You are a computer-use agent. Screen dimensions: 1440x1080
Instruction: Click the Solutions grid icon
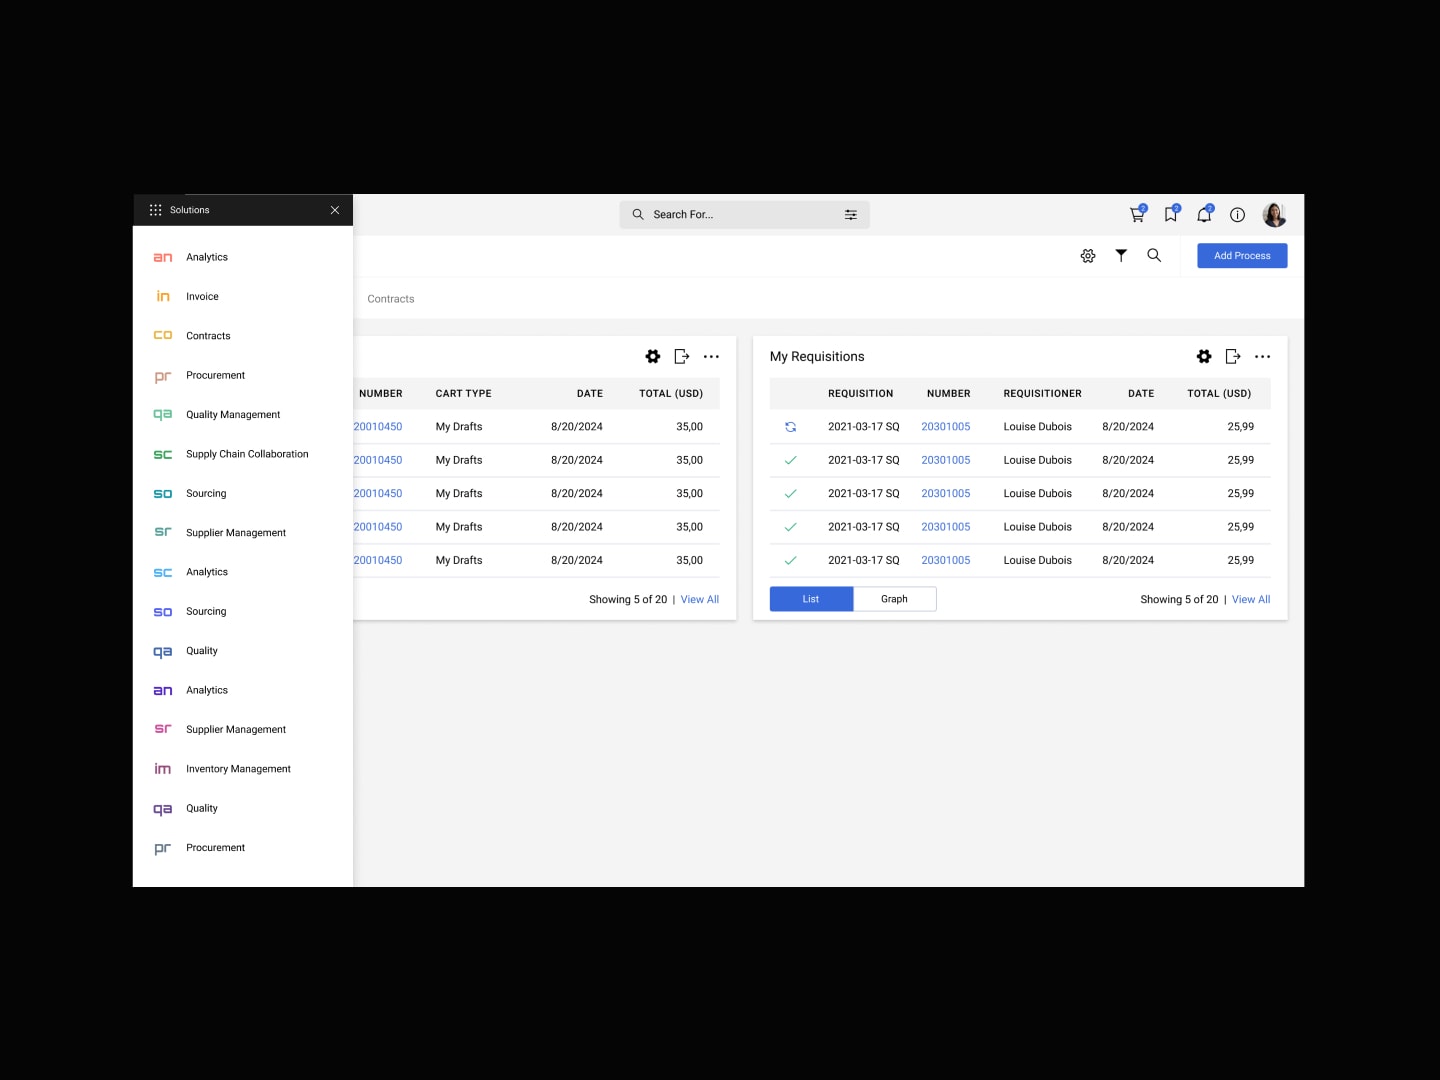pyautogui.click(x=155, y=210)
